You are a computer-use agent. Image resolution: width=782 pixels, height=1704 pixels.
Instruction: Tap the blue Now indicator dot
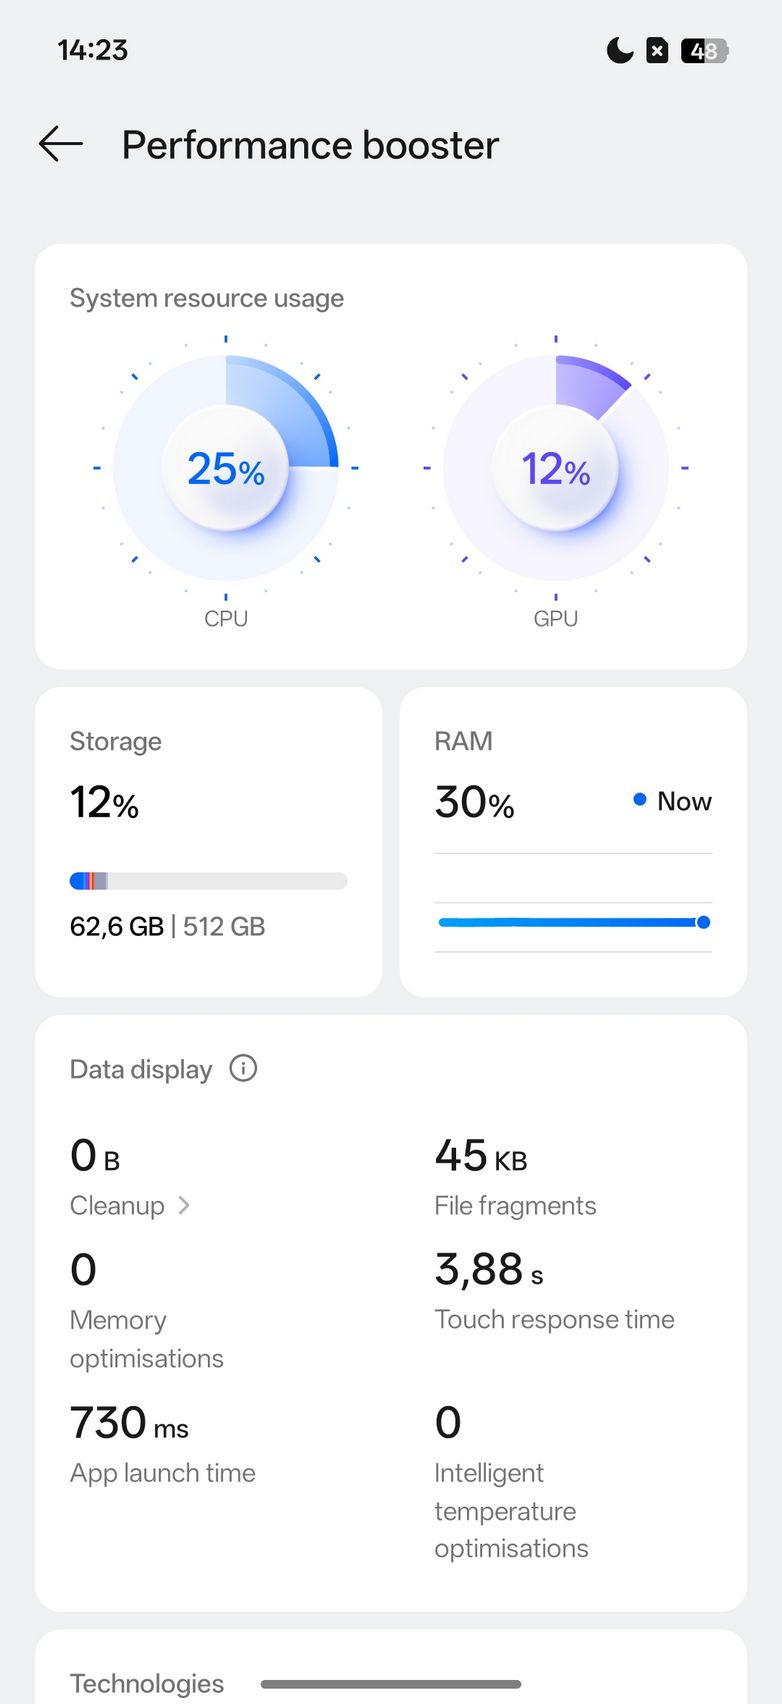click(640, 800)
